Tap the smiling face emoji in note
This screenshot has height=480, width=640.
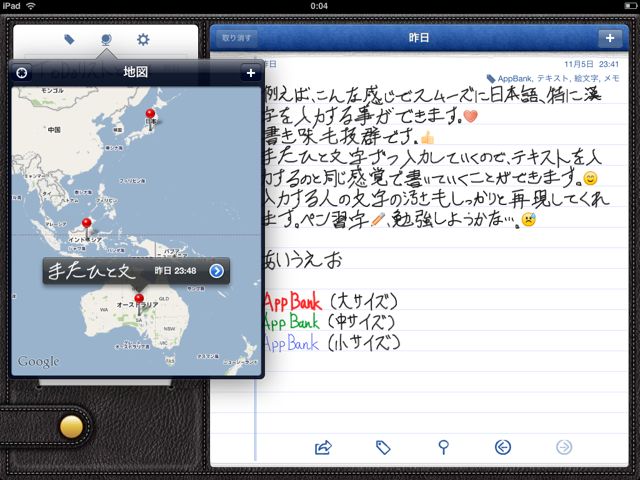tap(590, 178)
